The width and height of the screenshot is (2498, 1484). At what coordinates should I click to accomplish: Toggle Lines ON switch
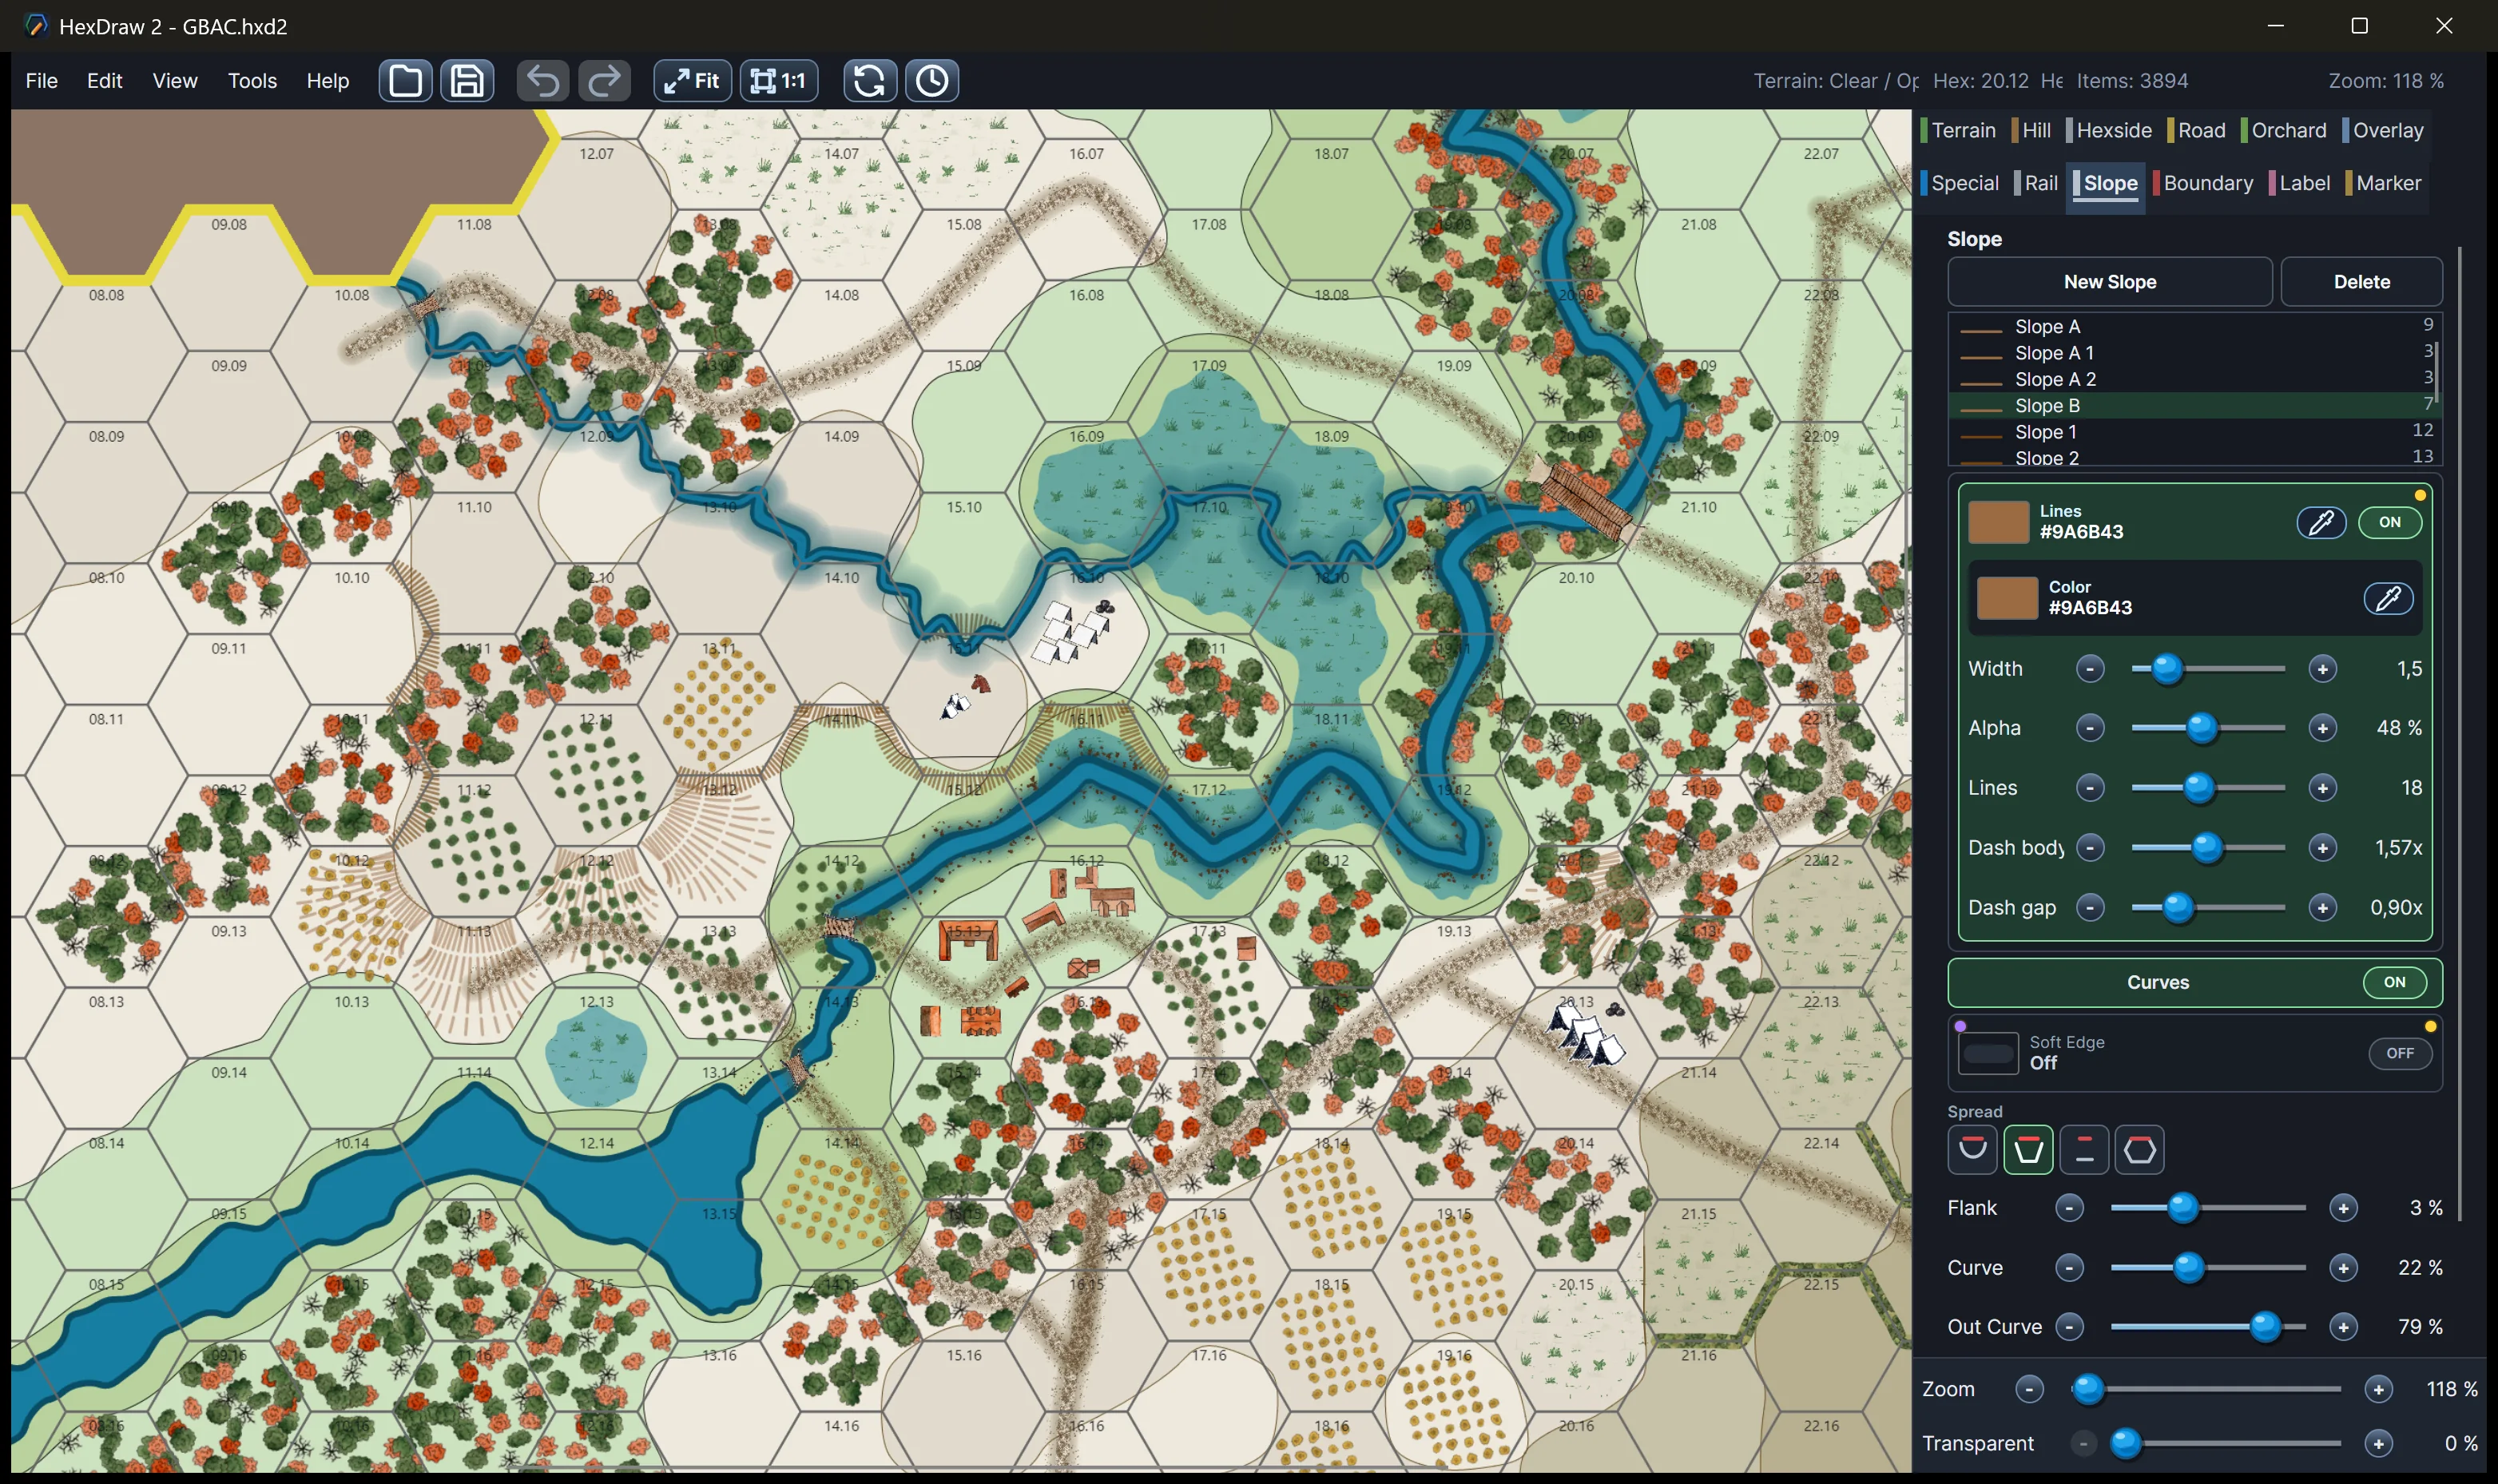(x=2390, y=522)
